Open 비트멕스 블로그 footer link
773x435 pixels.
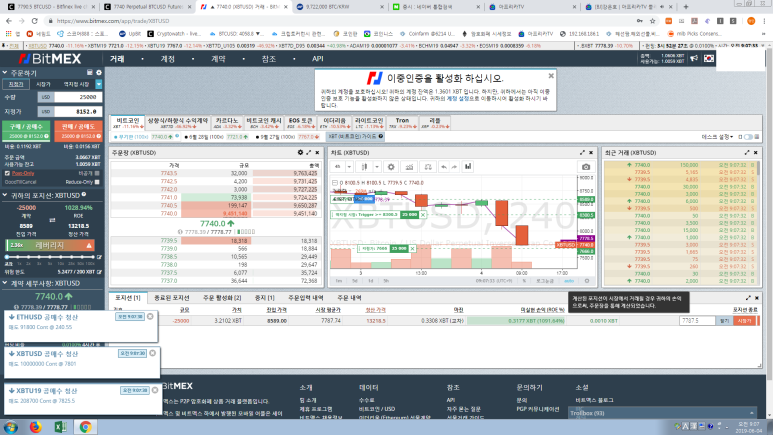tap(595, 400)
